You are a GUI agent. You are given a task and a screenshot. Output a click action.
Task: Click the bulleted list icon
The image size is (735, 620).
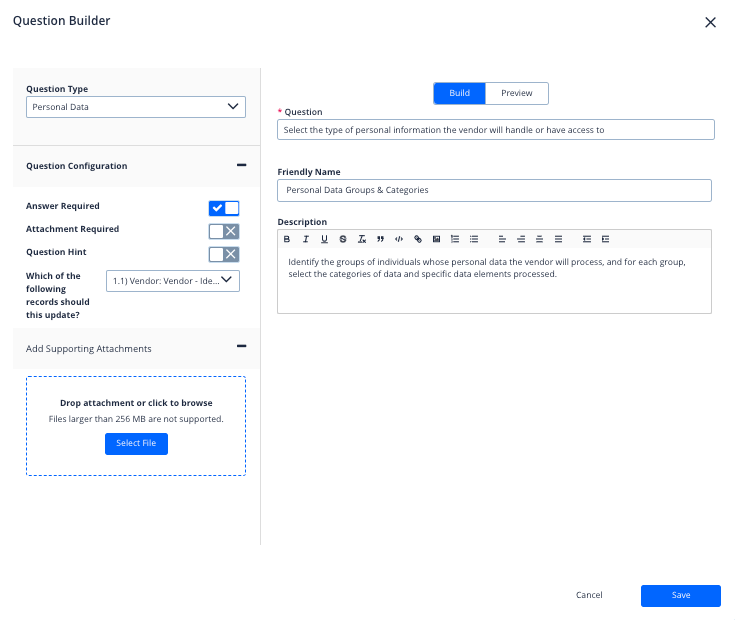point(474,239)
